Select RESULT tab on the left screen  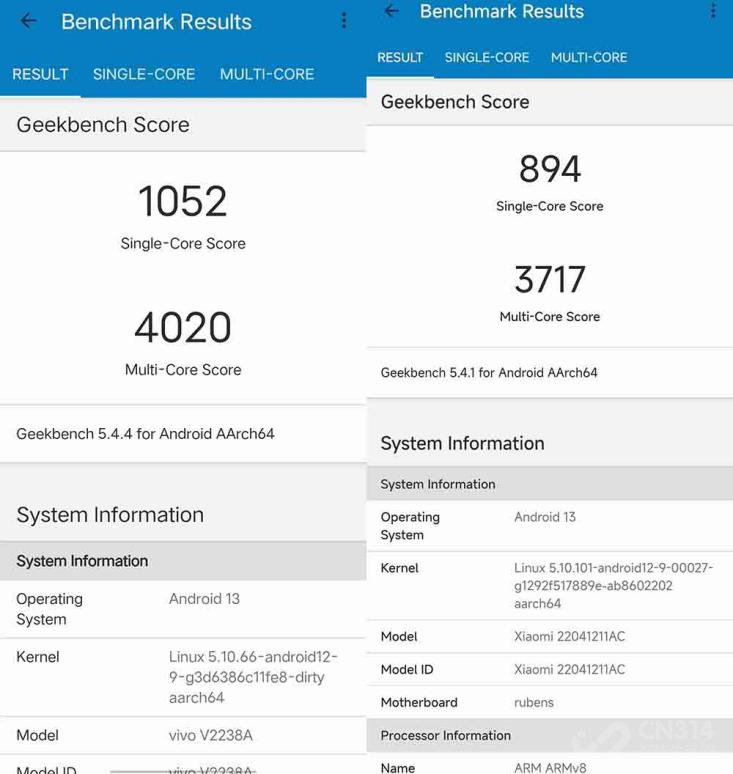pyautogui.click(x=40, y=74)
